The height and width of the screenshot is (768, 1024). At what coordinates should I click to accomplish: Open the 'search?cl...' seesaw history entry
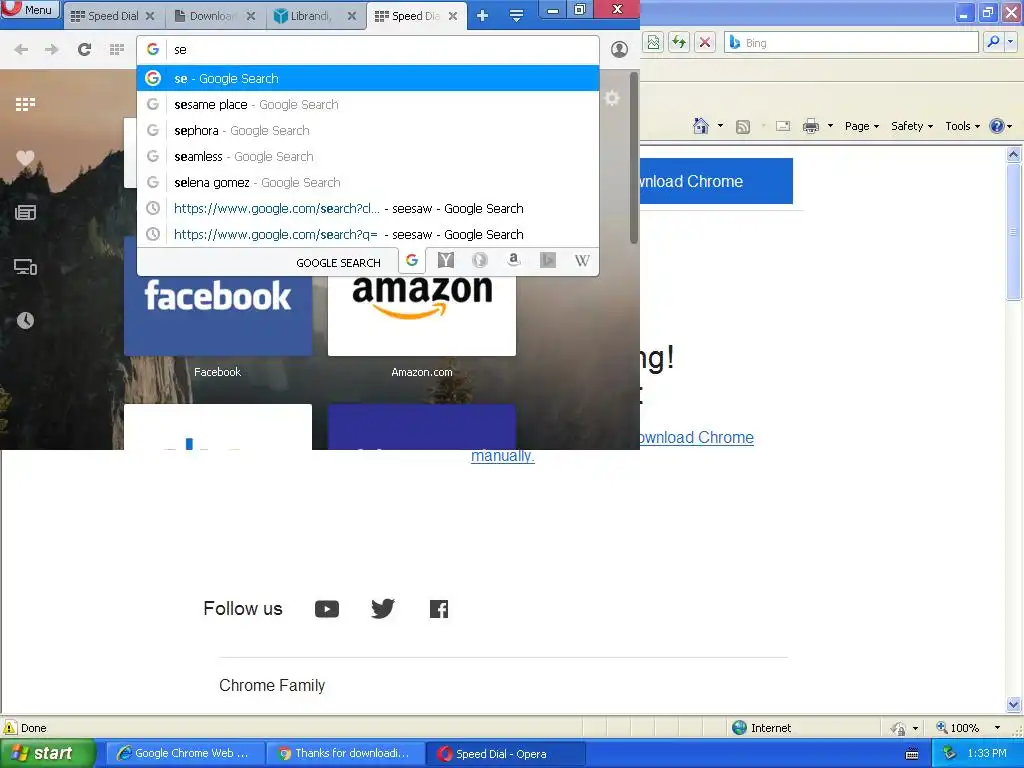pos(368,209)
